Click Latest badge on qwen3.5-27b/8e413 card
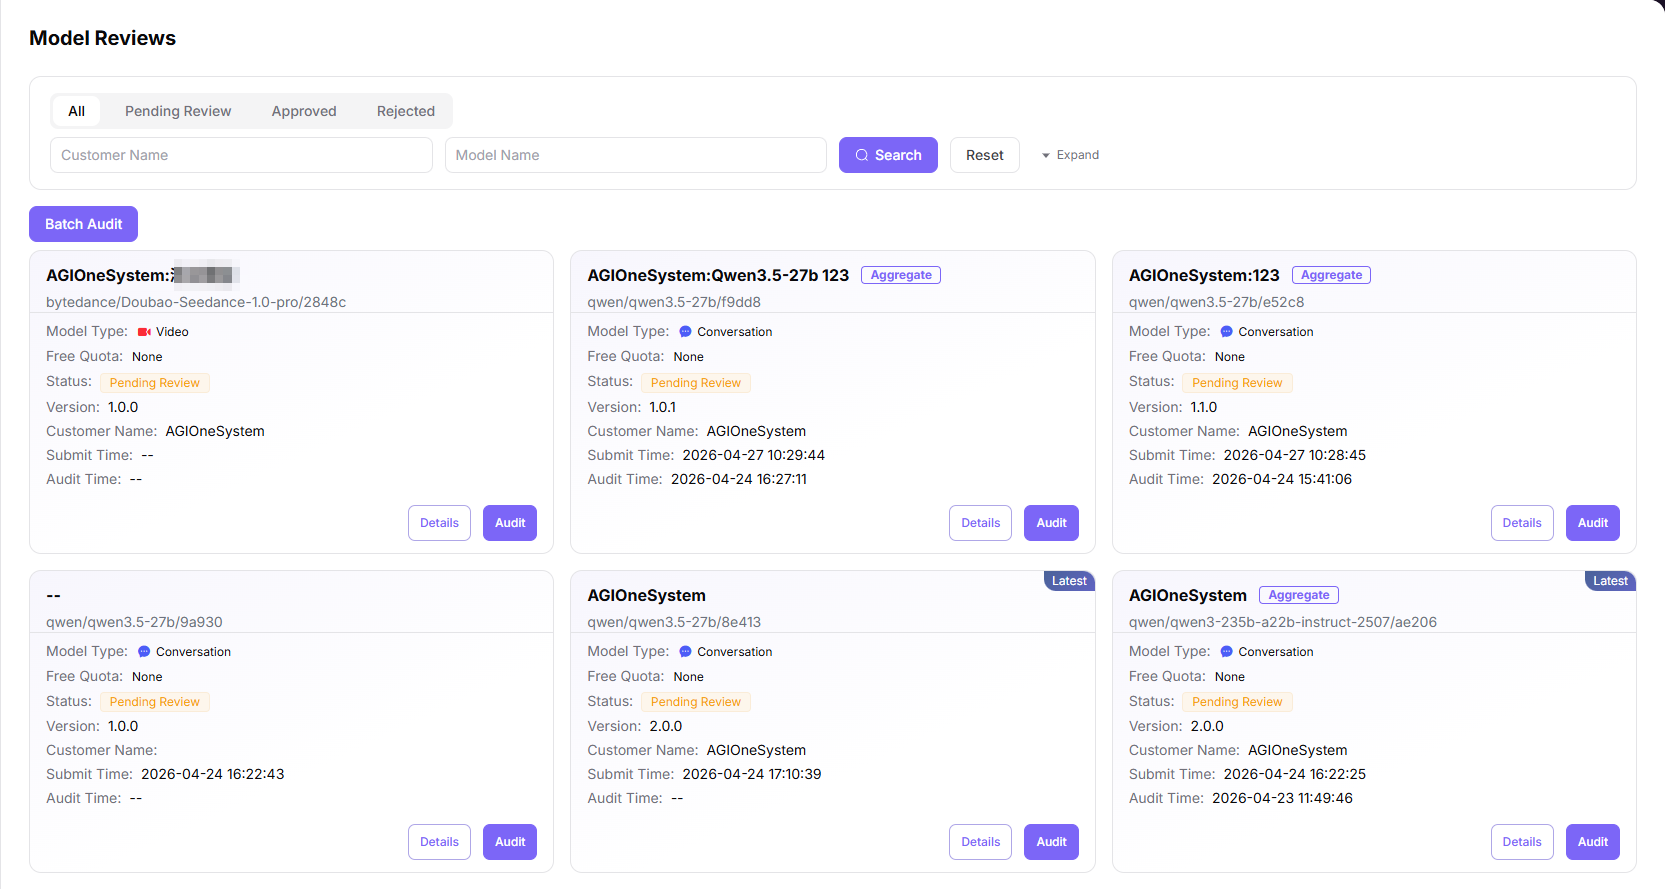 pos(1069,581)
